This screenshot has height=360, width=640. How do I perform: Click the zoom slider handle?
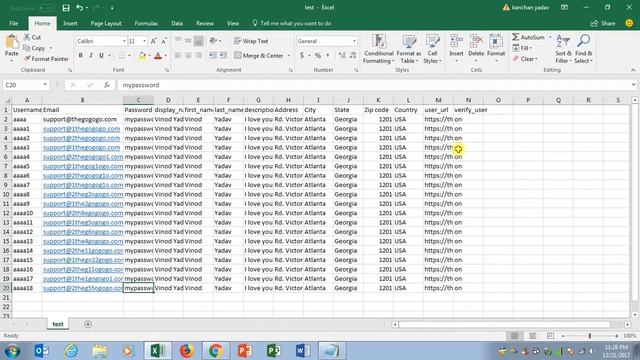[589, 336]
